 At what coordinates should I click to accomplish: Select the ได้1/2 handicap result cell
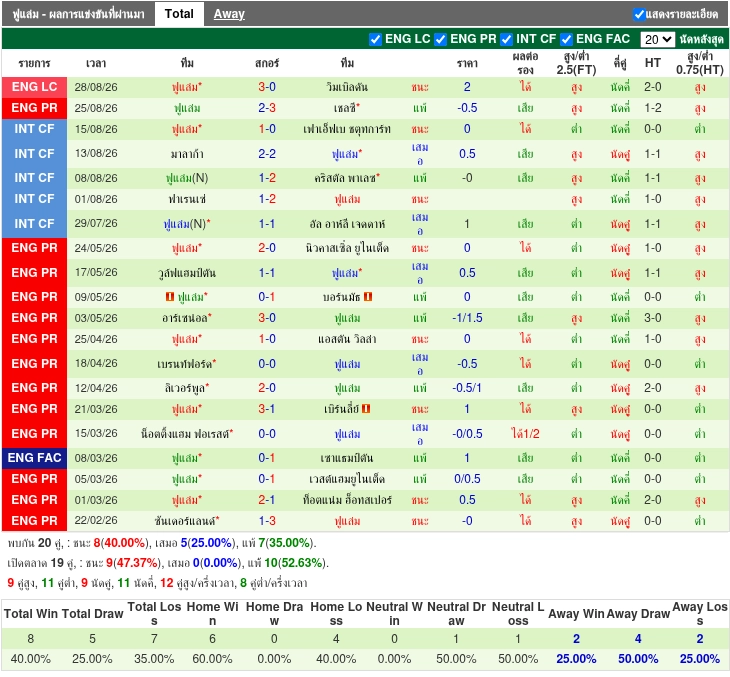point(525,434)
